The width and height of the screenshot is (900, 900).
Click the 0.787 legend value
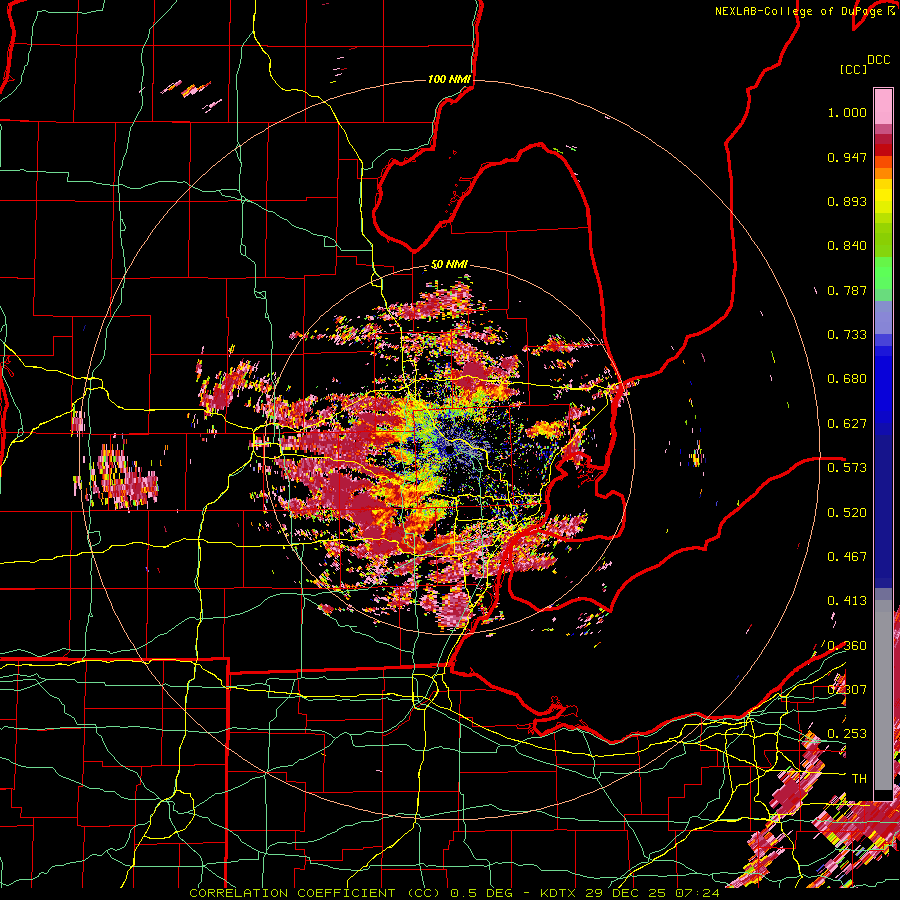click(x=847, y=290)
